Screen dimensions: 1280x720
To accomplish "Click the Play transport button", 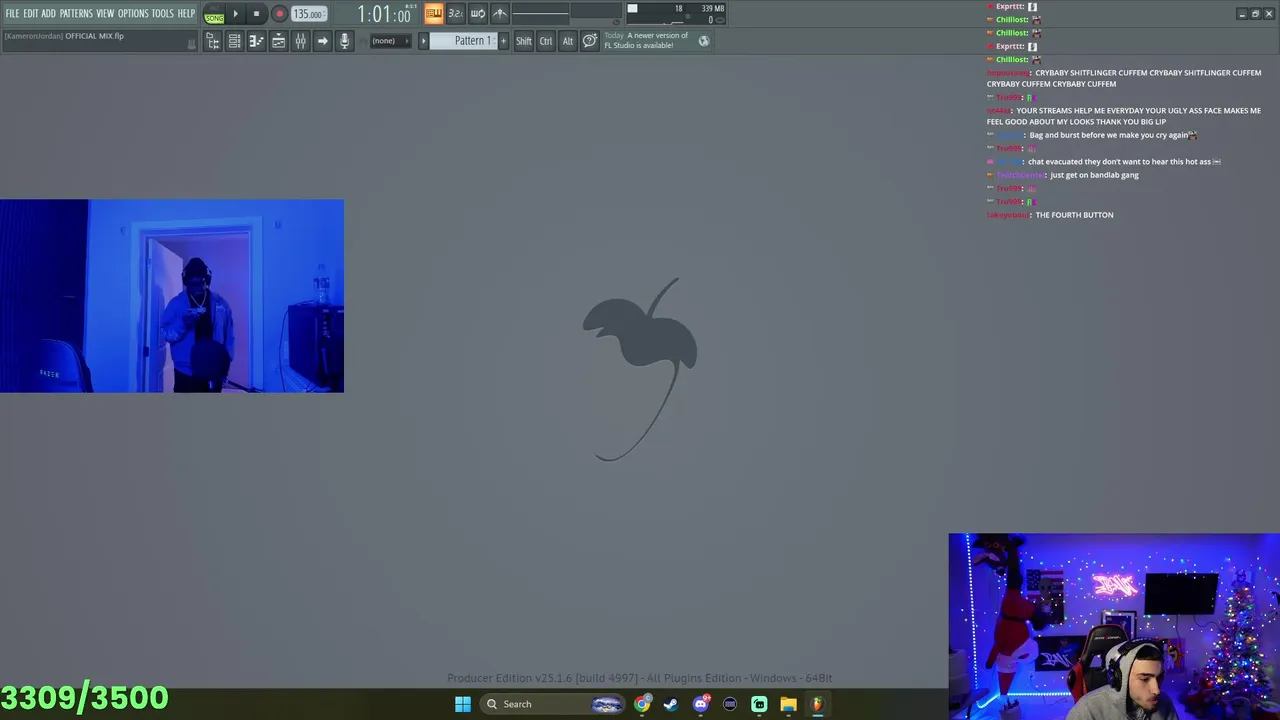I will tap(236, 14).
